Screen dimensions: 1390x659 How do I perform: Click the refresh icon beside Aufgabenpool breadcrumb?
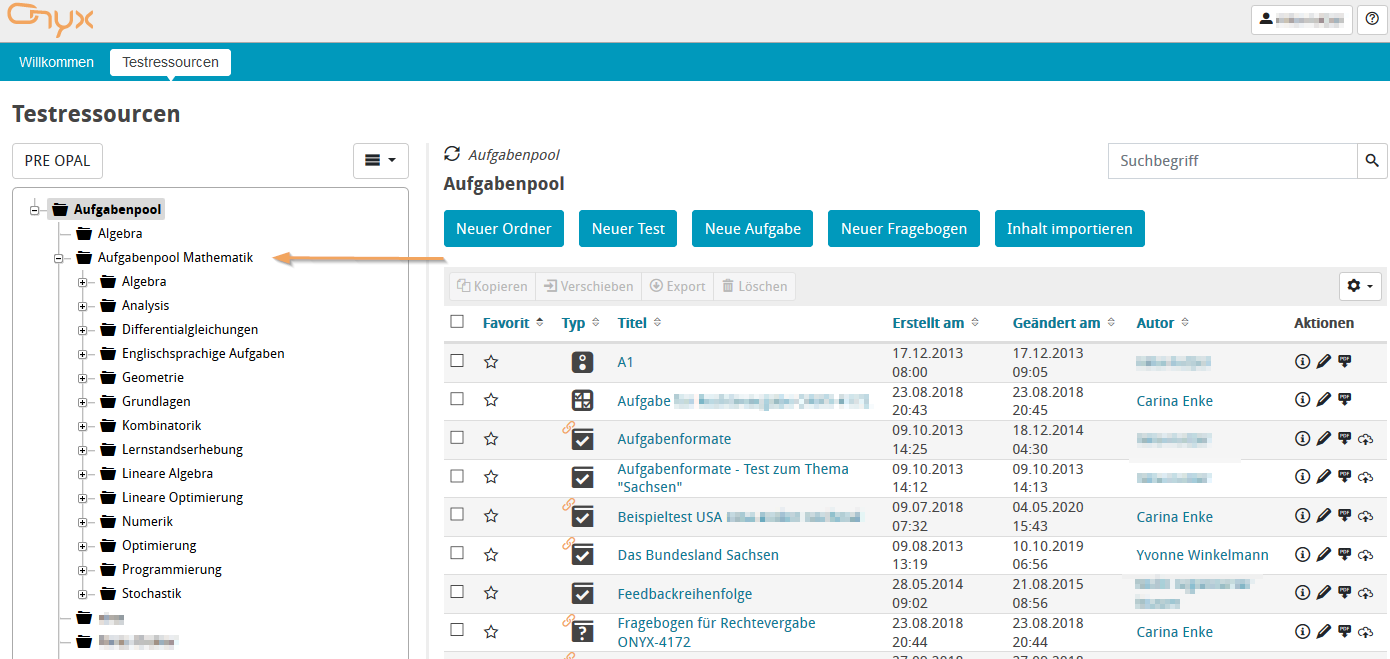pyautogui.click(x=452, y=154)
